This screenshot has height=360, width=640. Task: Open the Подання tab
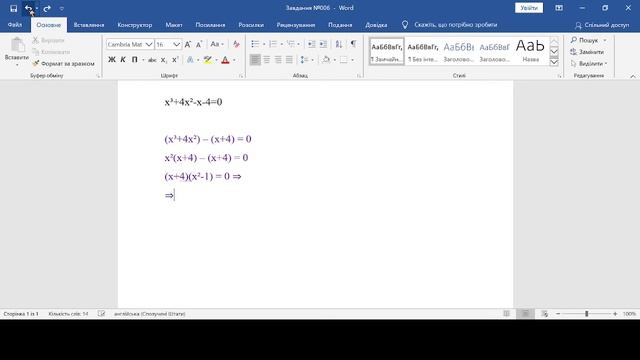point(340,25)
